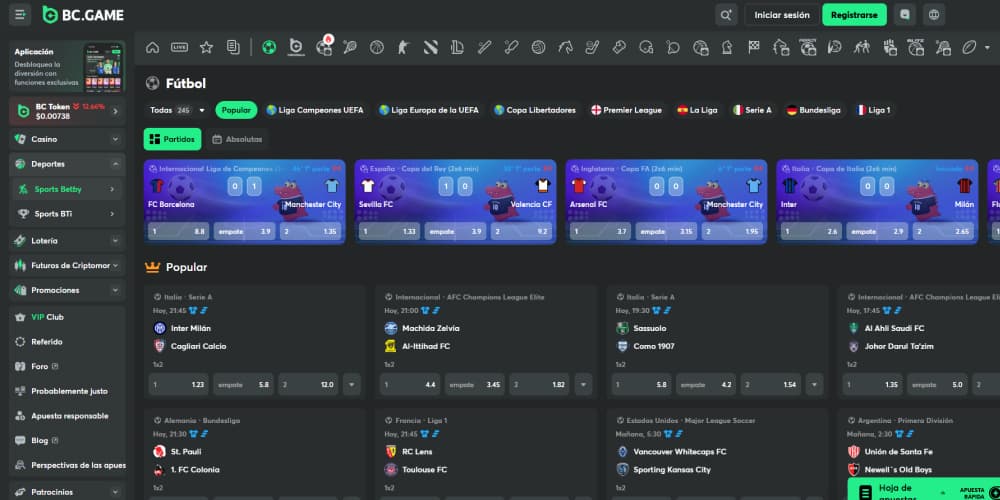The image size is (1000, 500).
Task: Select the volleyball sport icon
Action: pyautogui.click(x=538, y=47)
